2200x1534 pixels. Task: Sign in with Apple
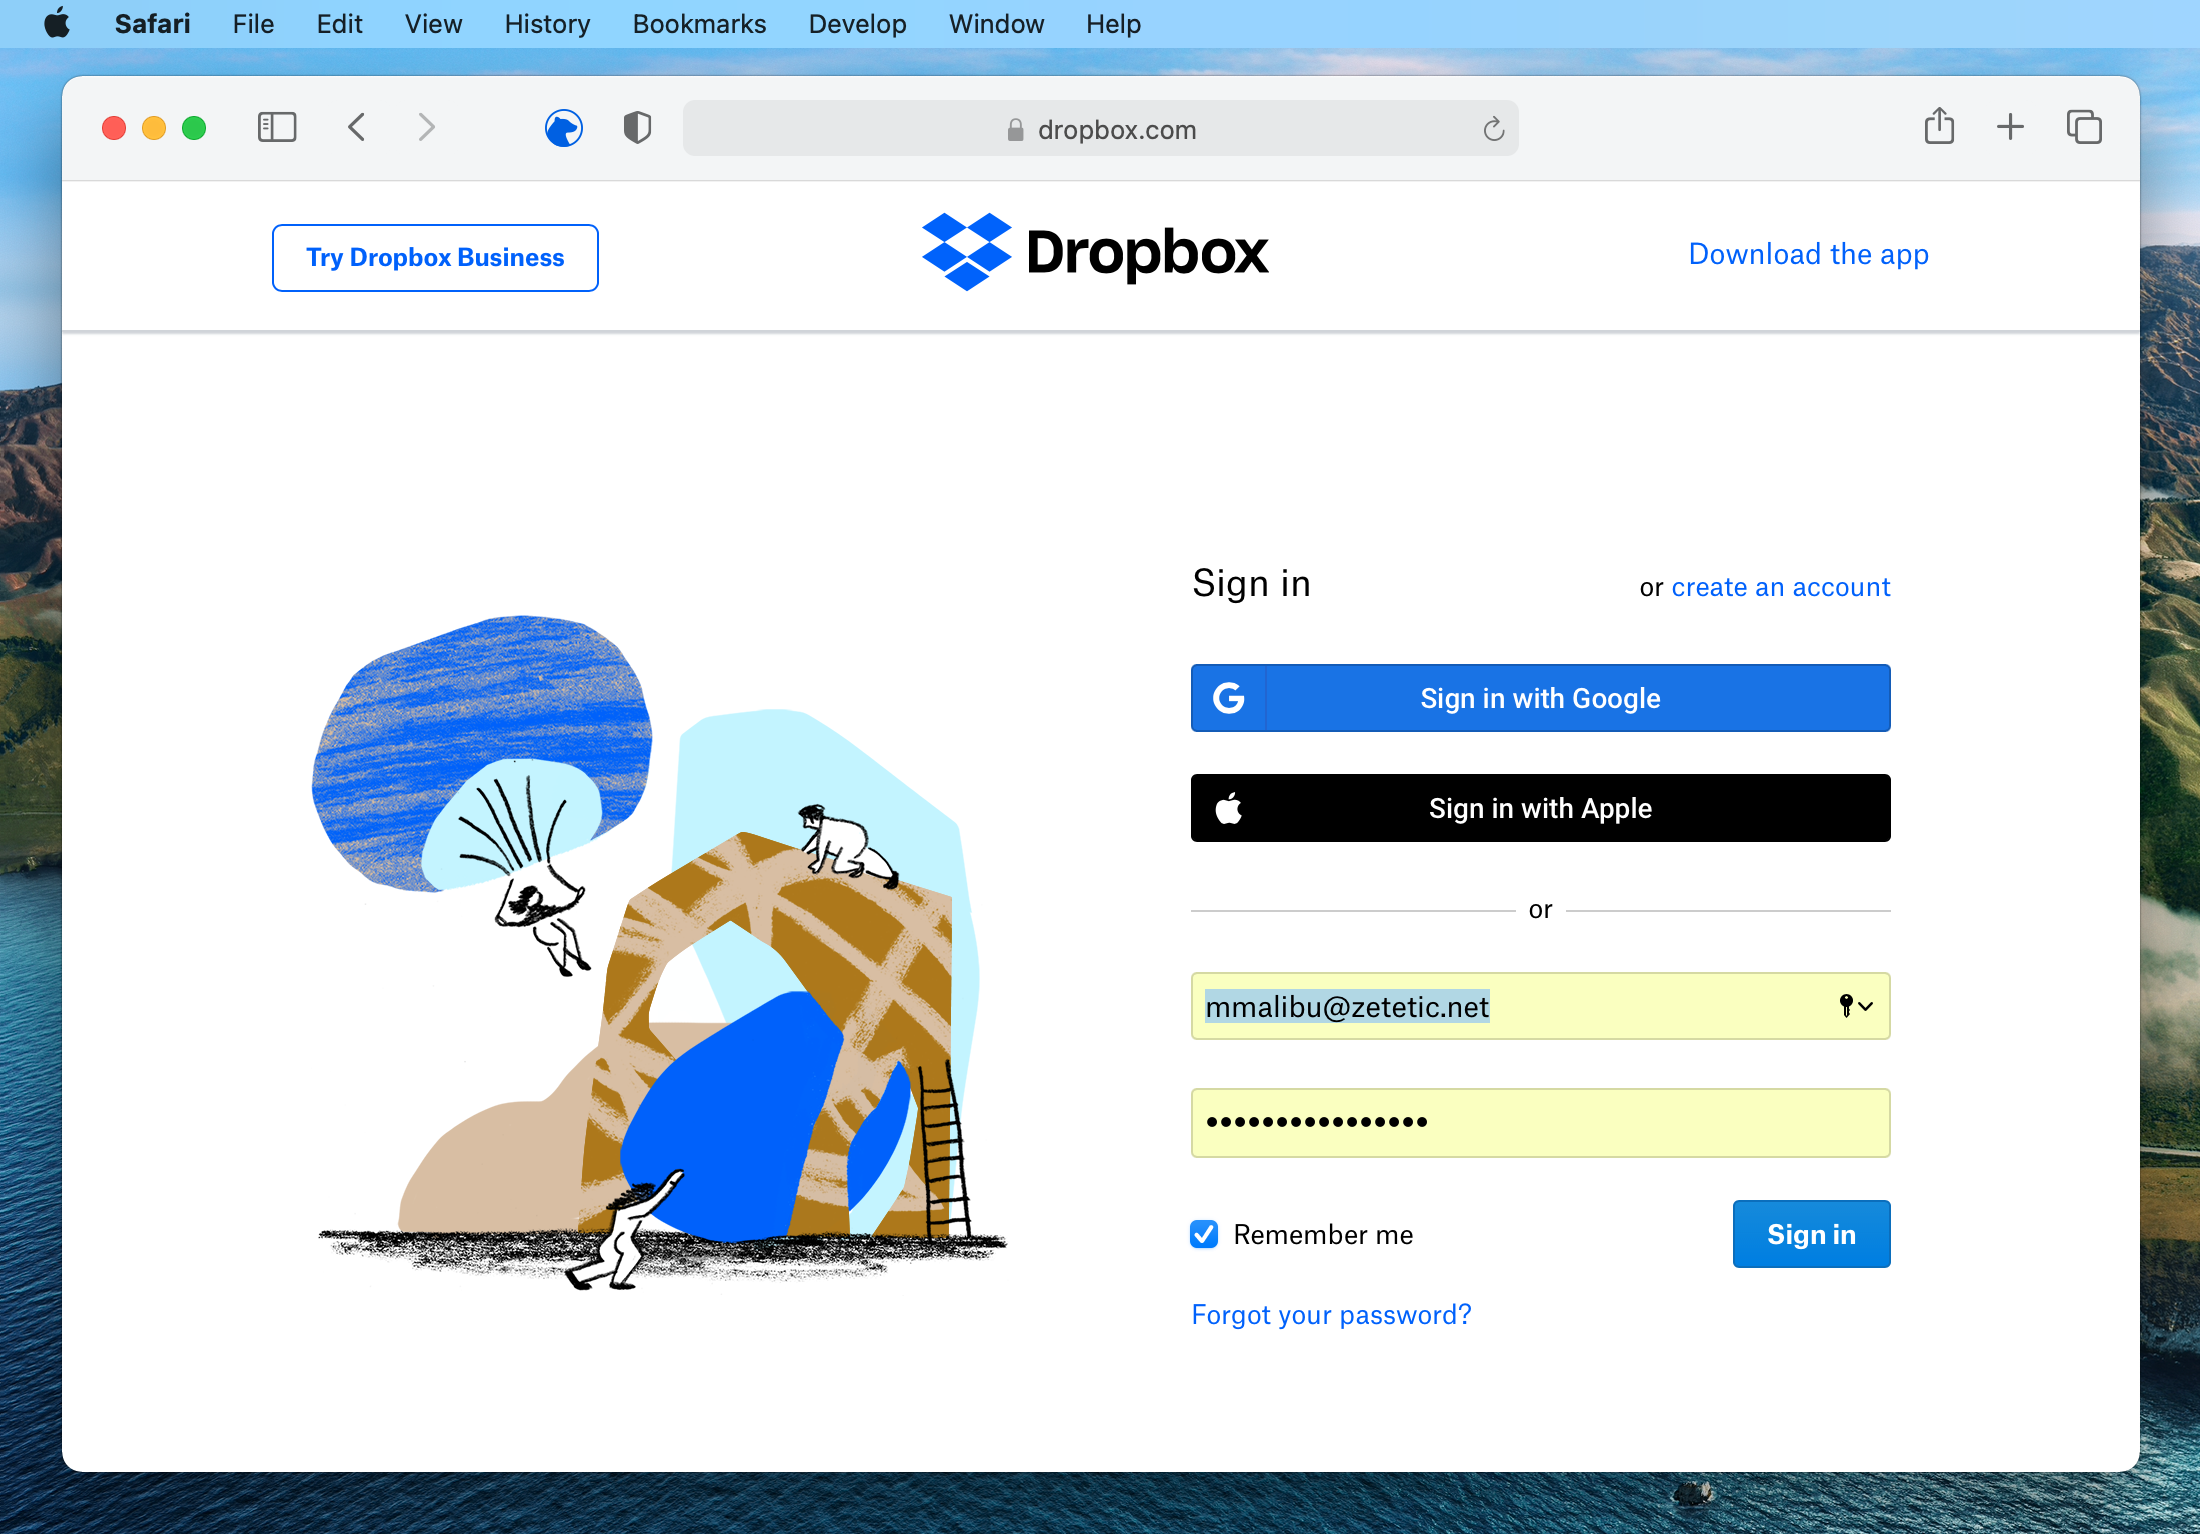1540,808
